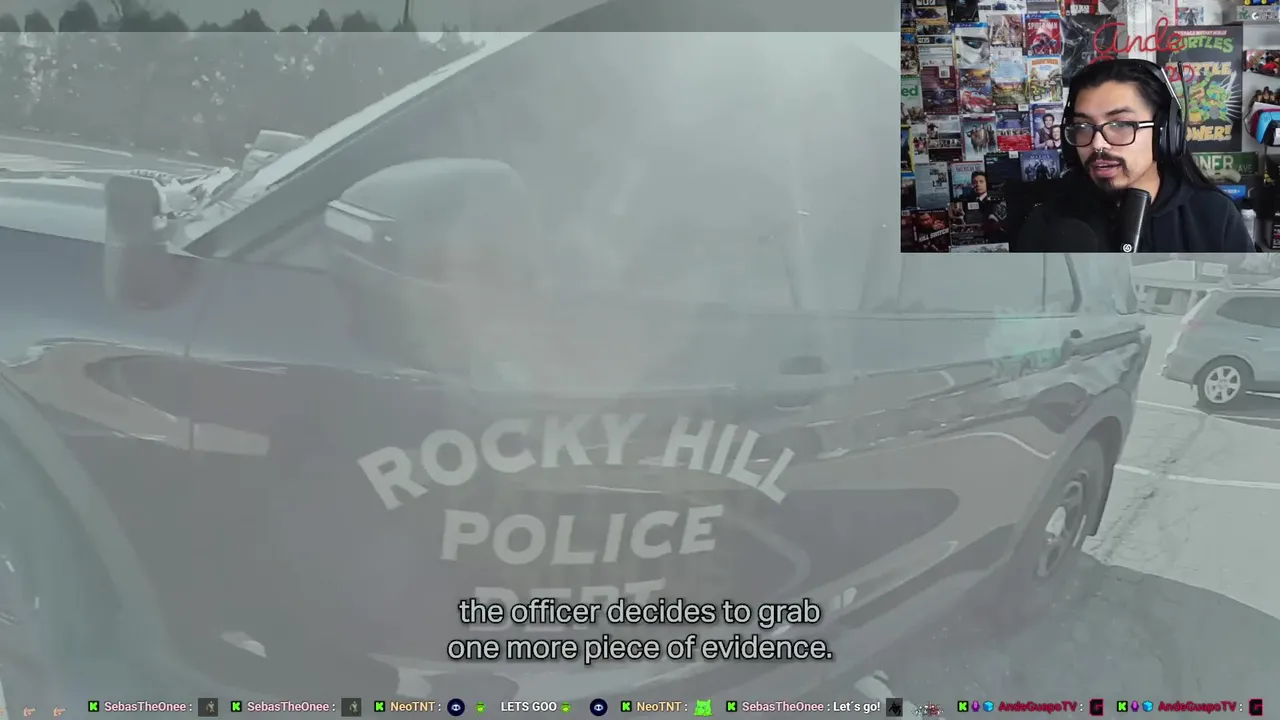Click the dark emote right after "Let's go!"
The width and height of the screenshot is (1280, 720).
(x=894, y=707)
